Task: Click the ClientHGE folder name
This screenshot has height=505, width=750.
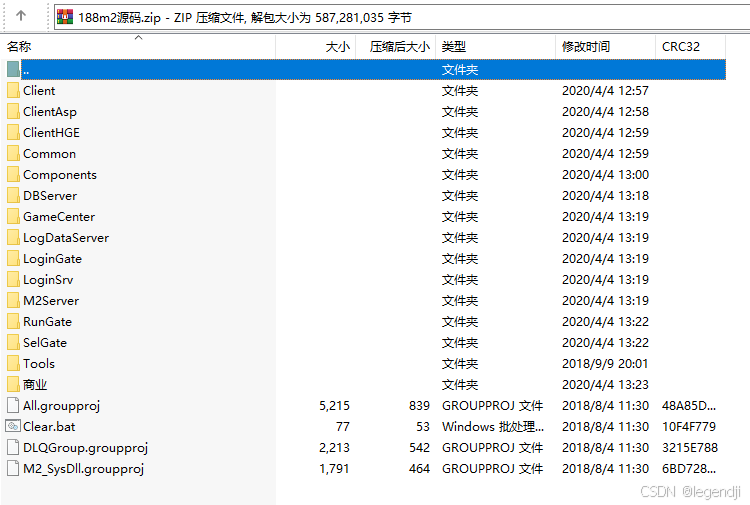Action: point(52,132)
